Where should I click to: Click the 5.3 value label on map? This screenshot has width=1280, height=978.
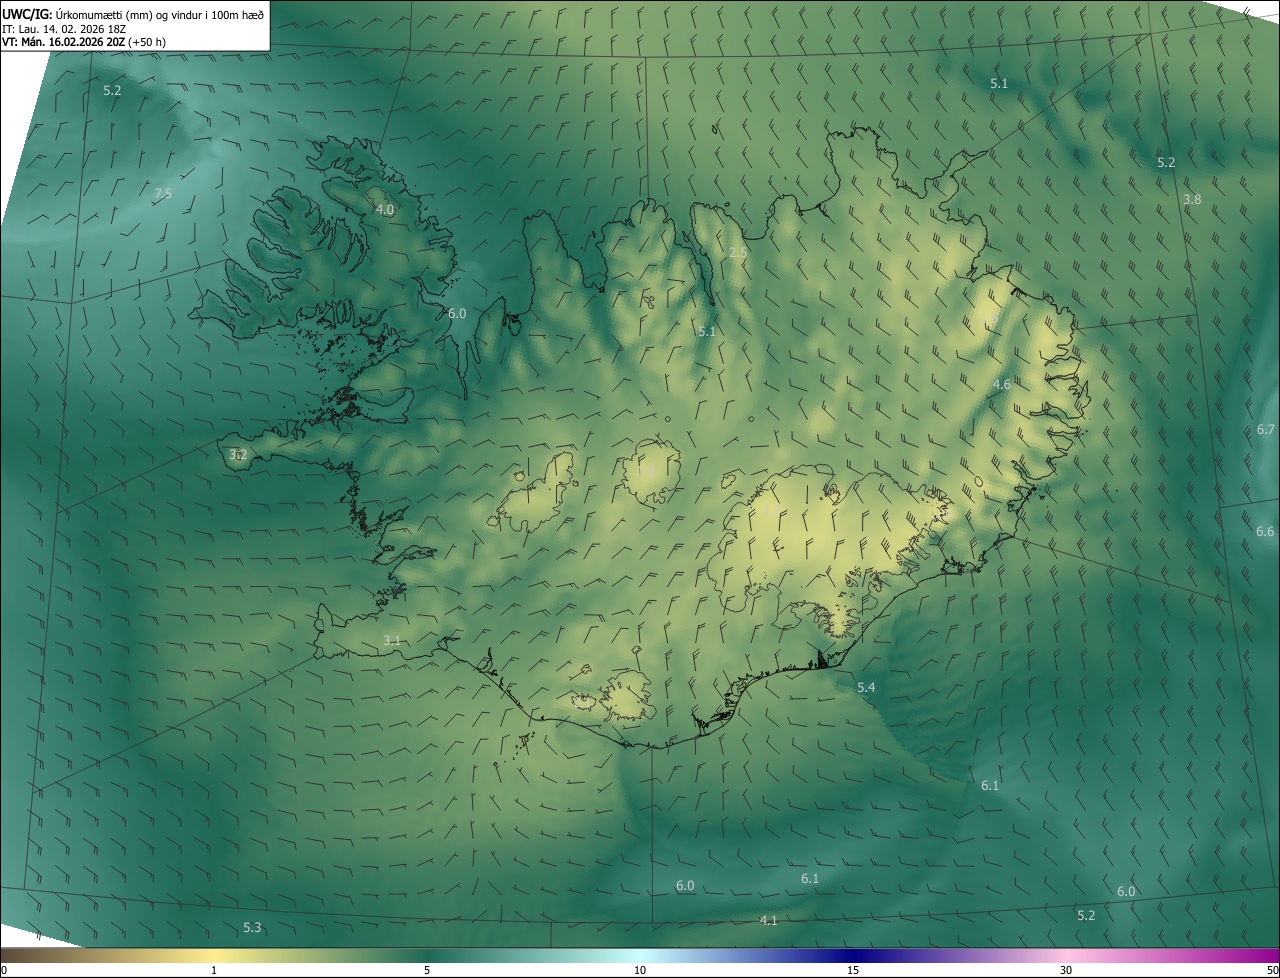[x=252, y=928]
